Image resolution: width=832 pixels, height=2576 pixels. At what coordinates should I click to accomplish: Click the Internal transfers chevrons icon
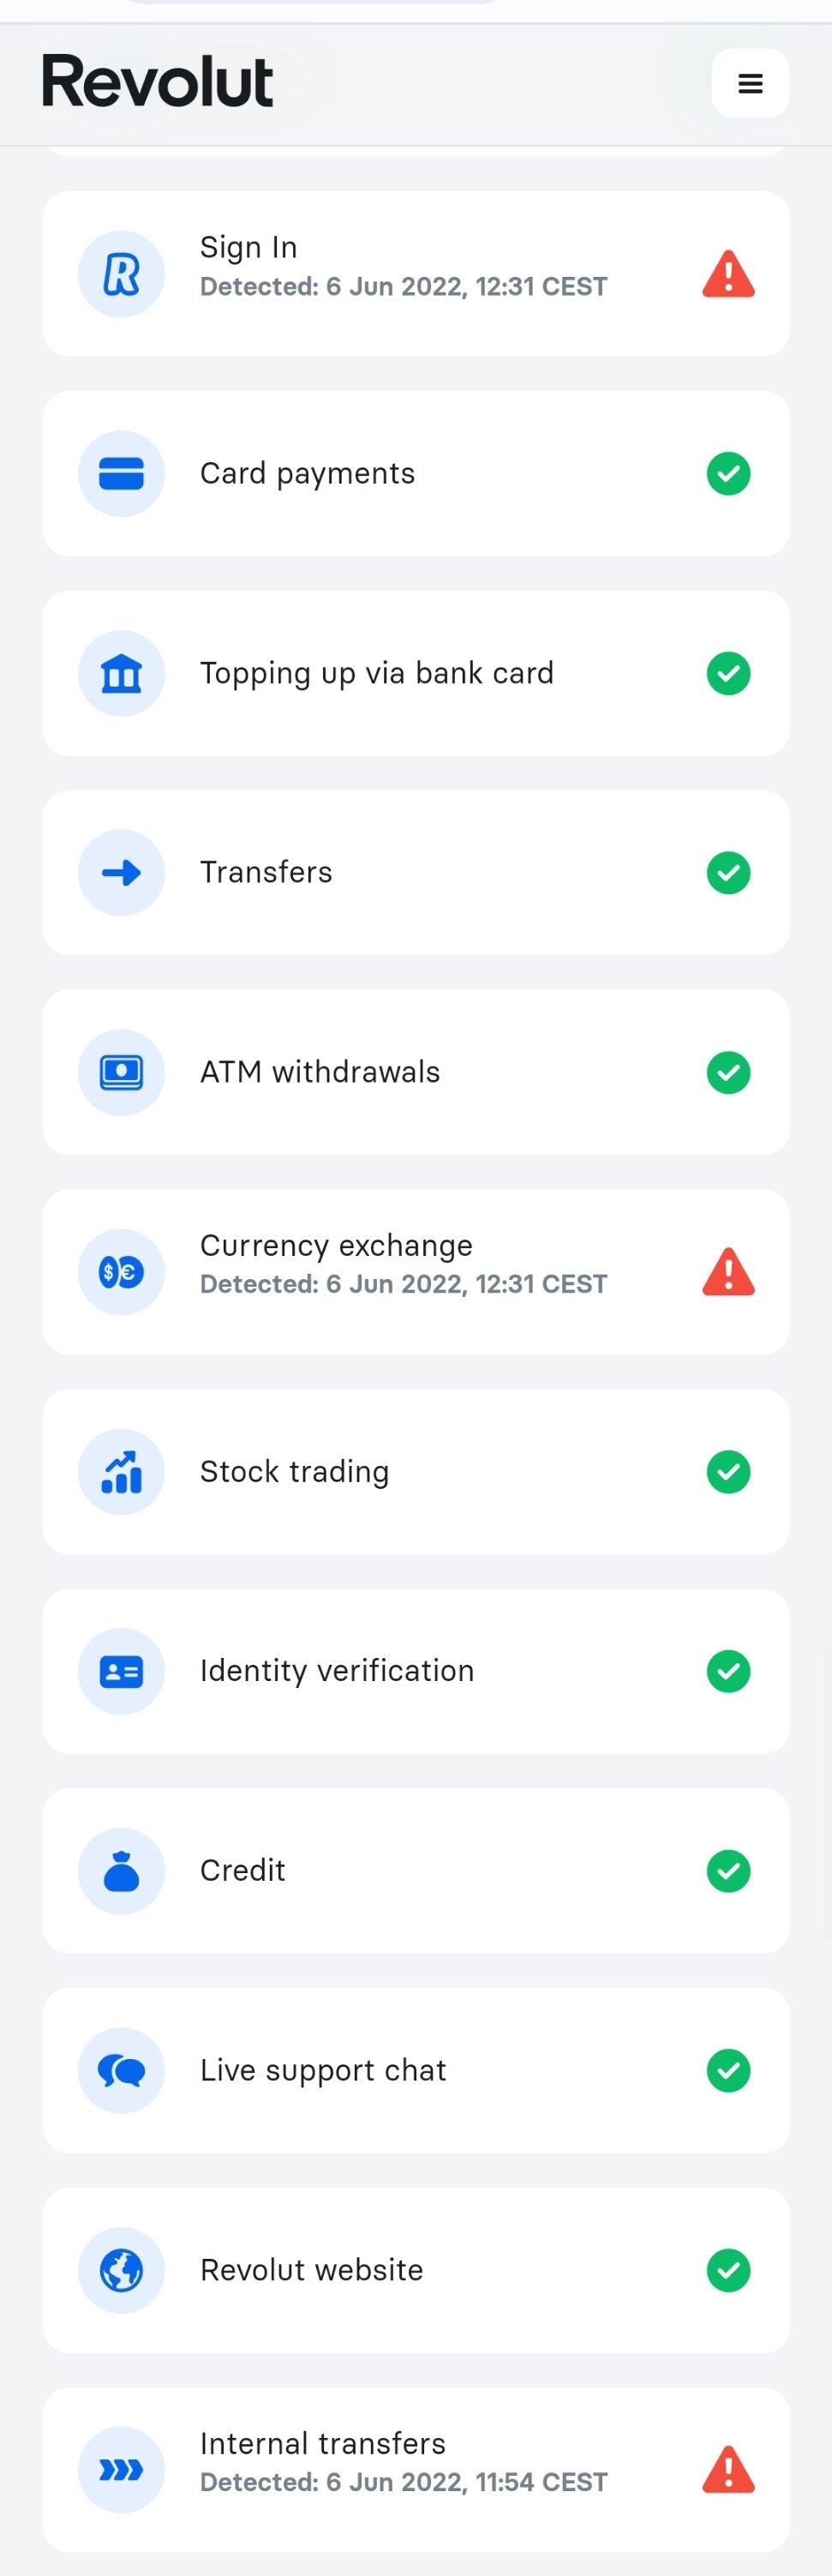pos(121,2470)
